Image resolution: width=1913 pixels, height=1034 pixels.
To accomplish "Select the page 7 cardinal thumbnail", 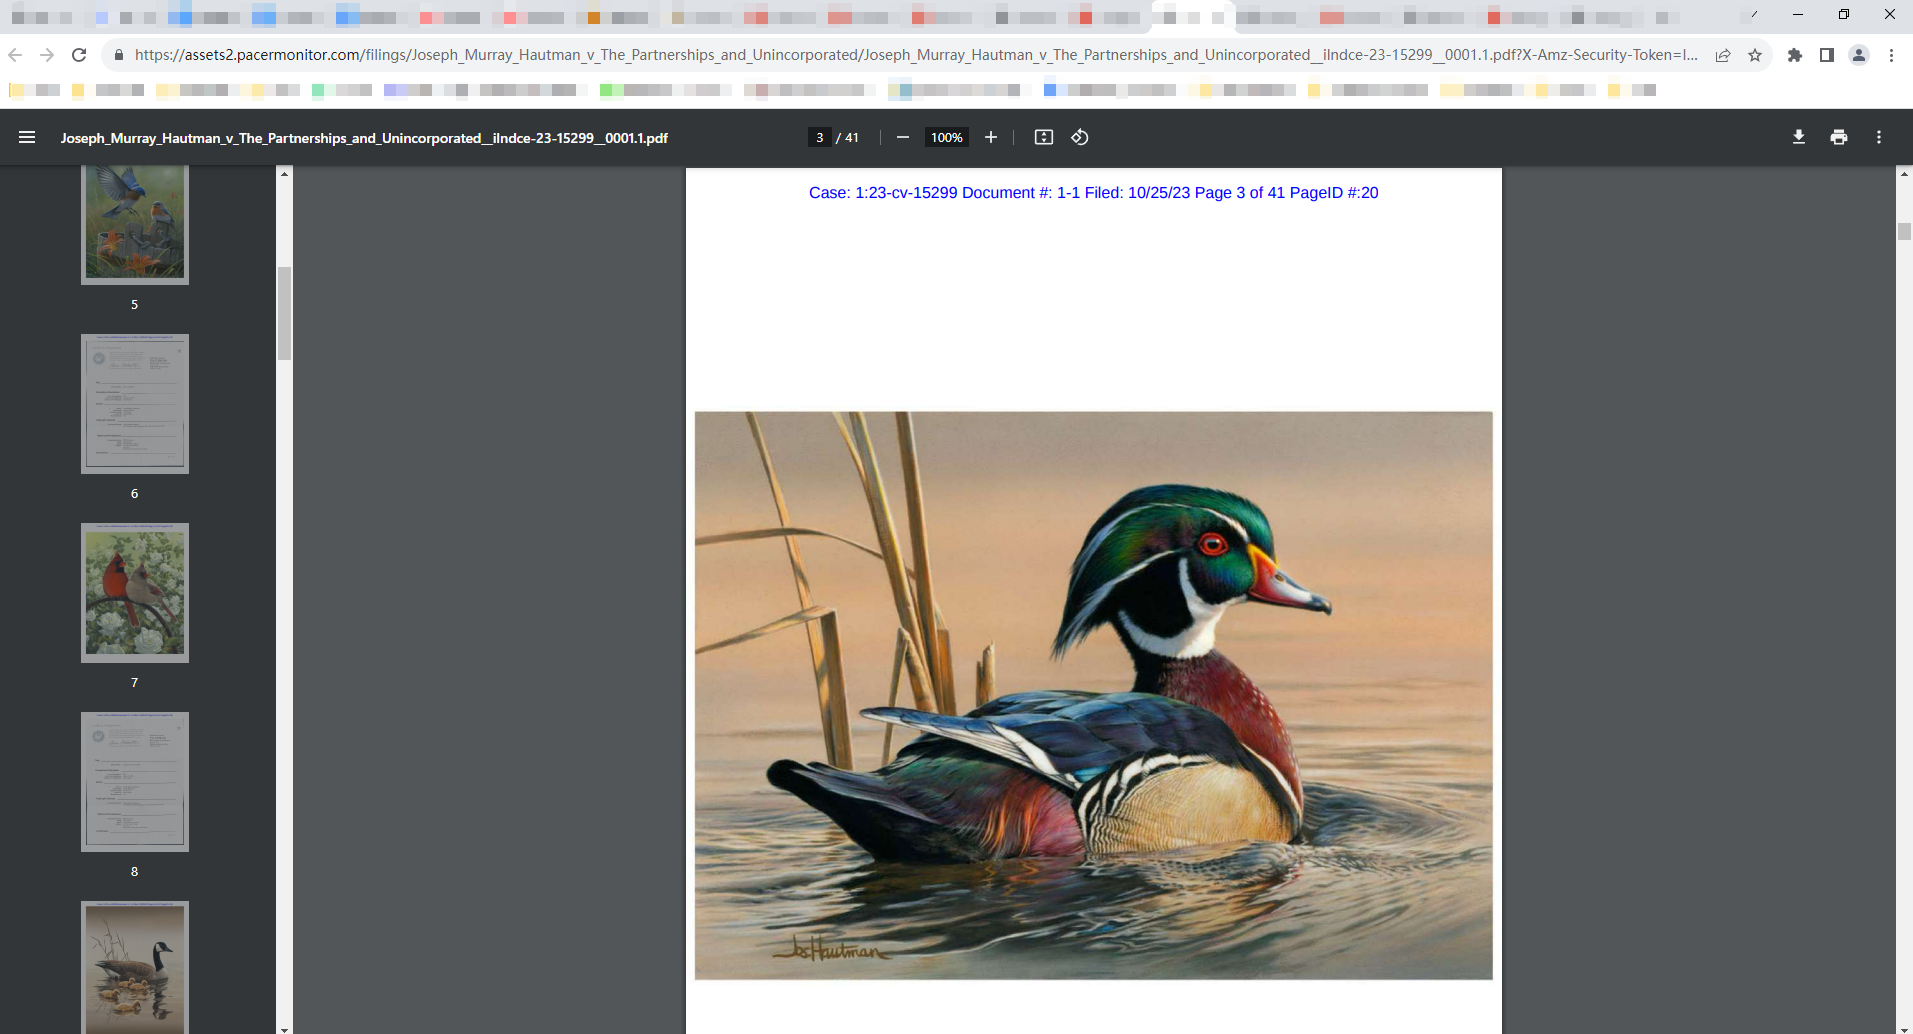I will point(135,592).
